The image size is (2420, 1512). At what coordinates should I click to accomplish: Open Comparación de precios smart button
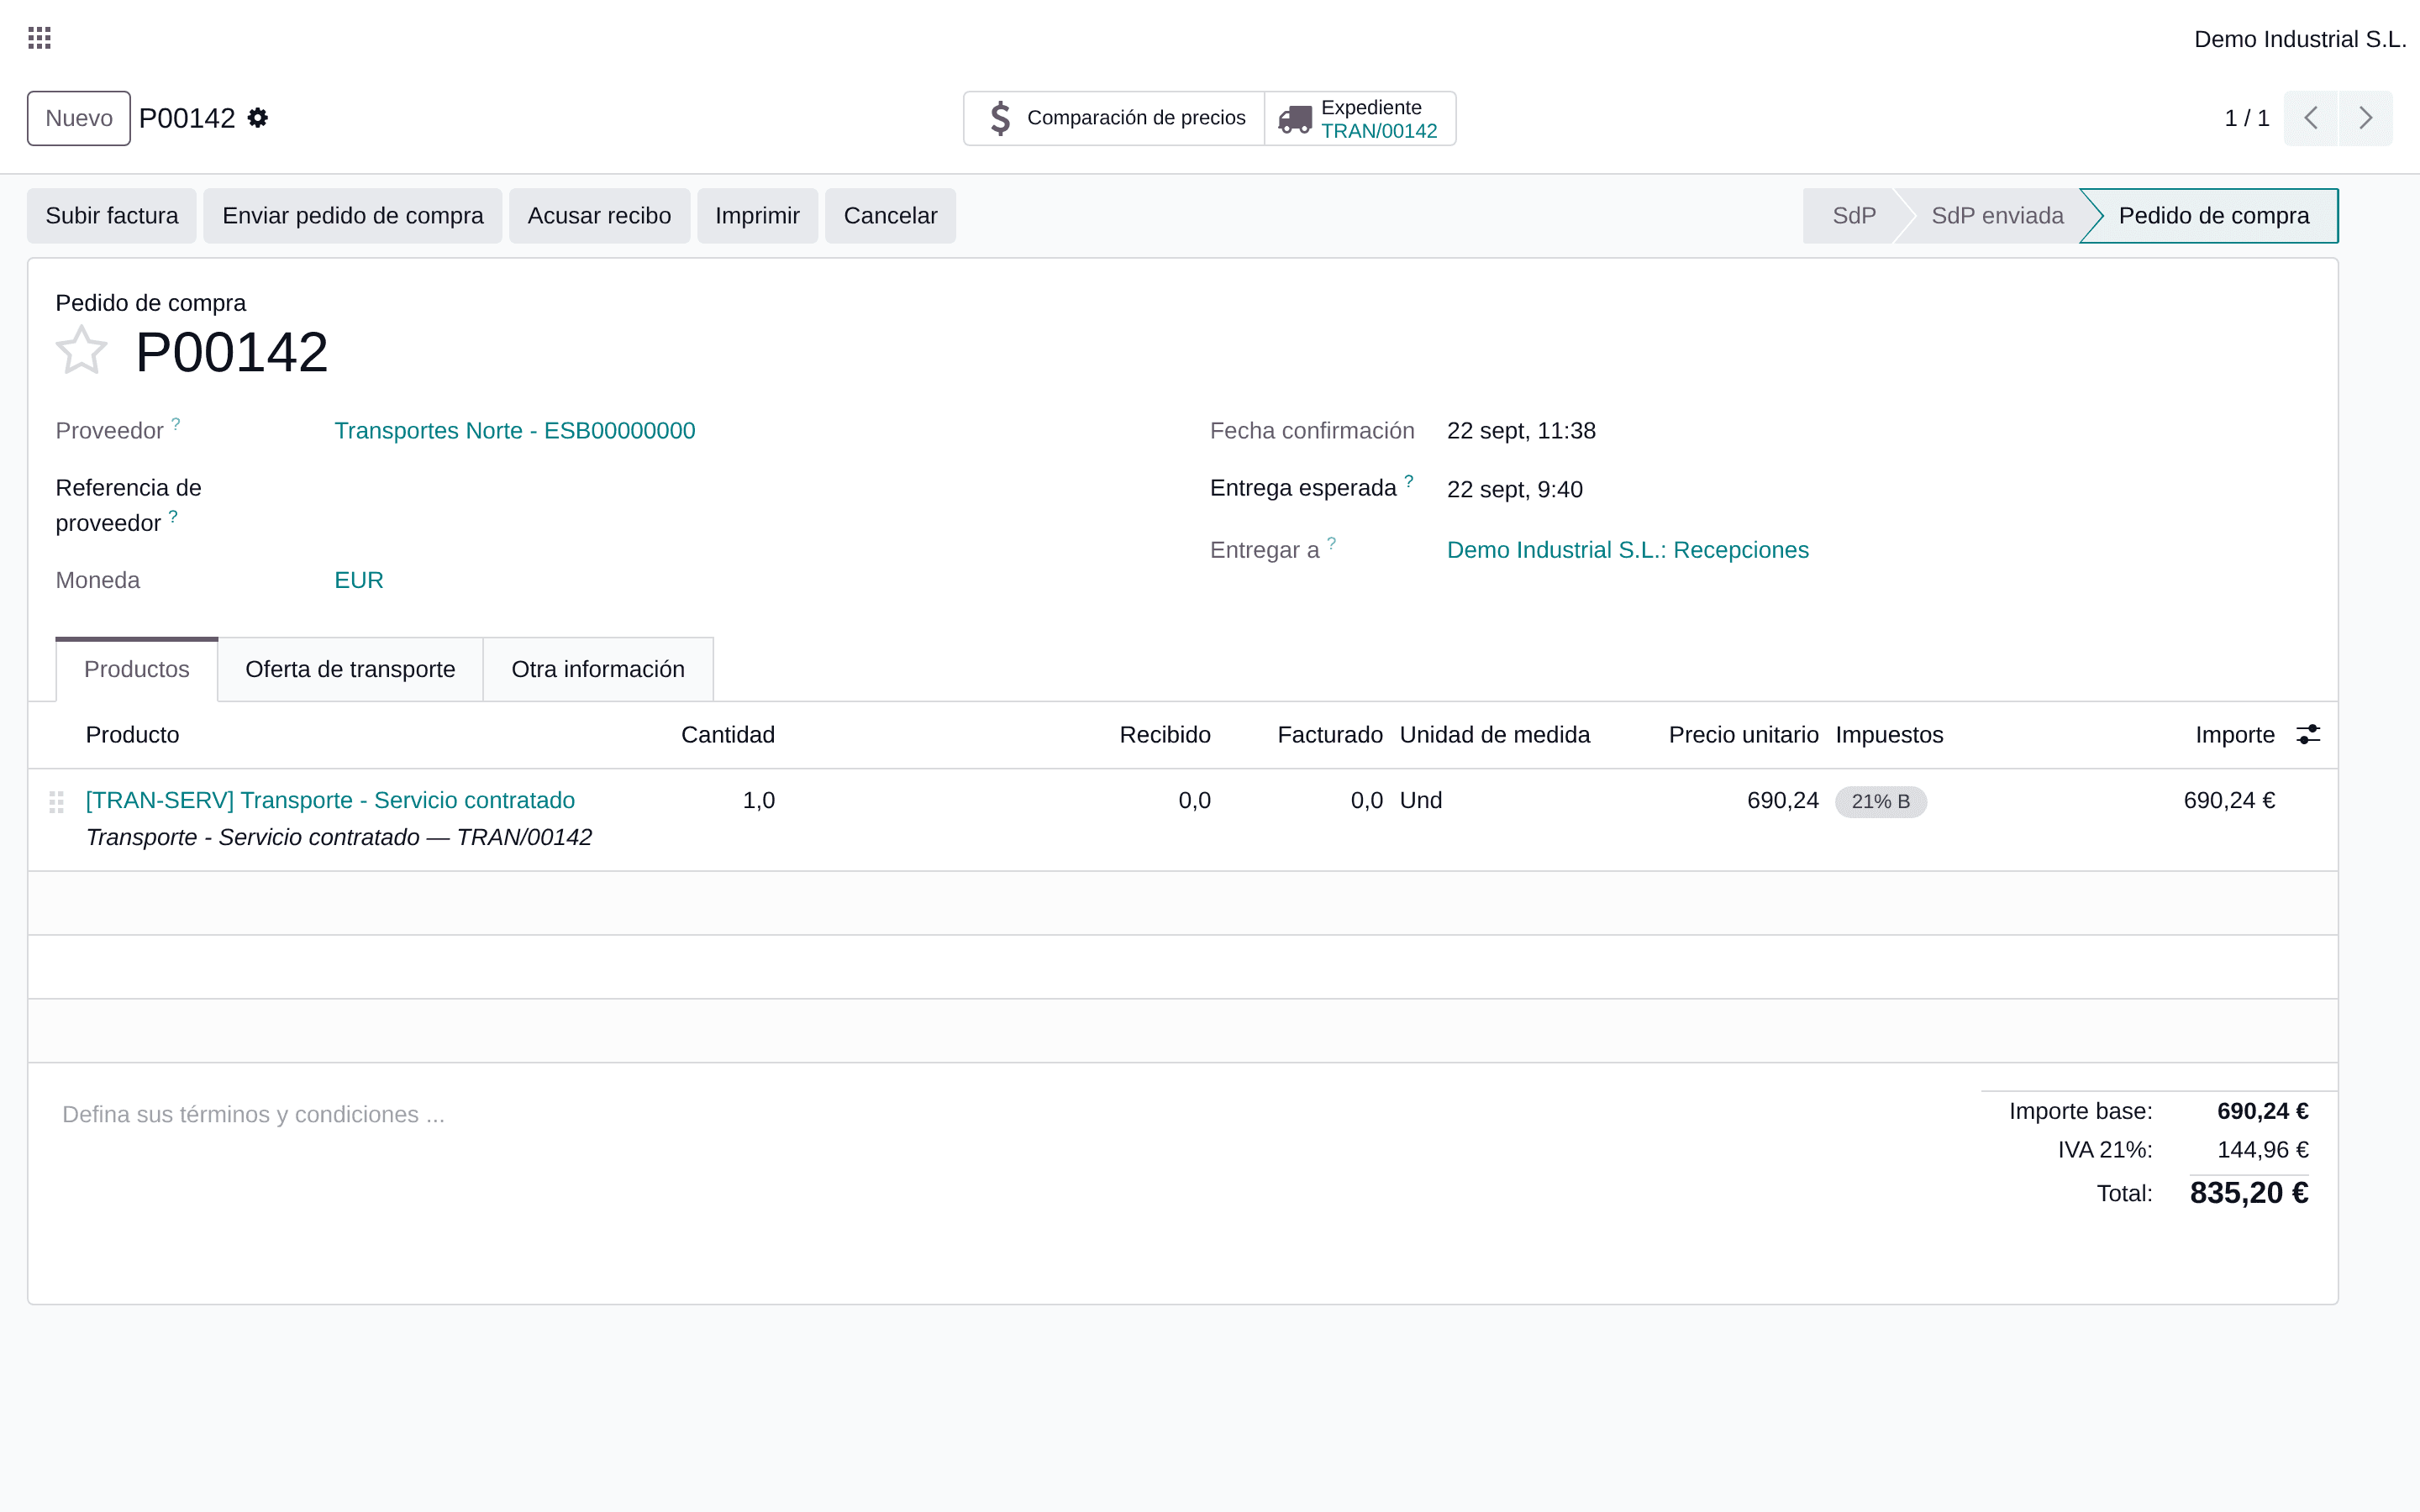pyautogui.click(x=1115, y=118)
